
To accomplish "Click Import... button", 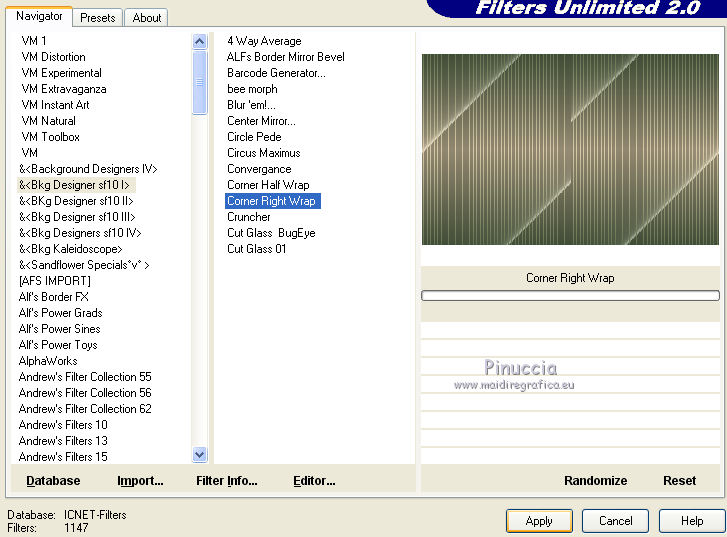I will (x=140, y=480).
